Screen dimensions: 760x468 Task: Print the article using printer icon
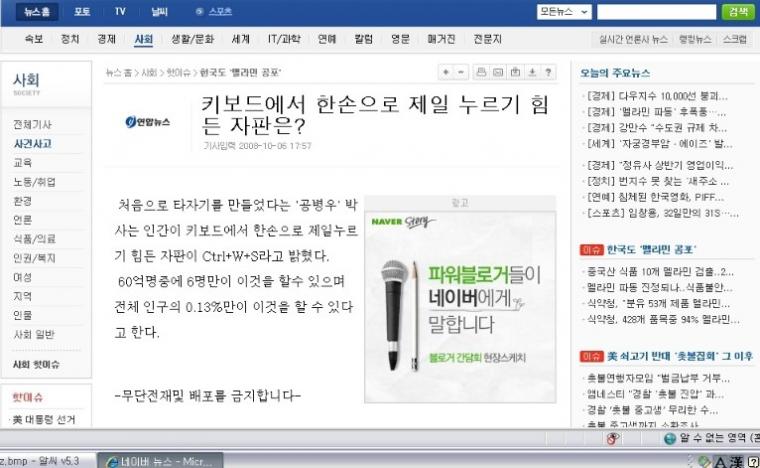pyautogui.click(x=481, y=73)
